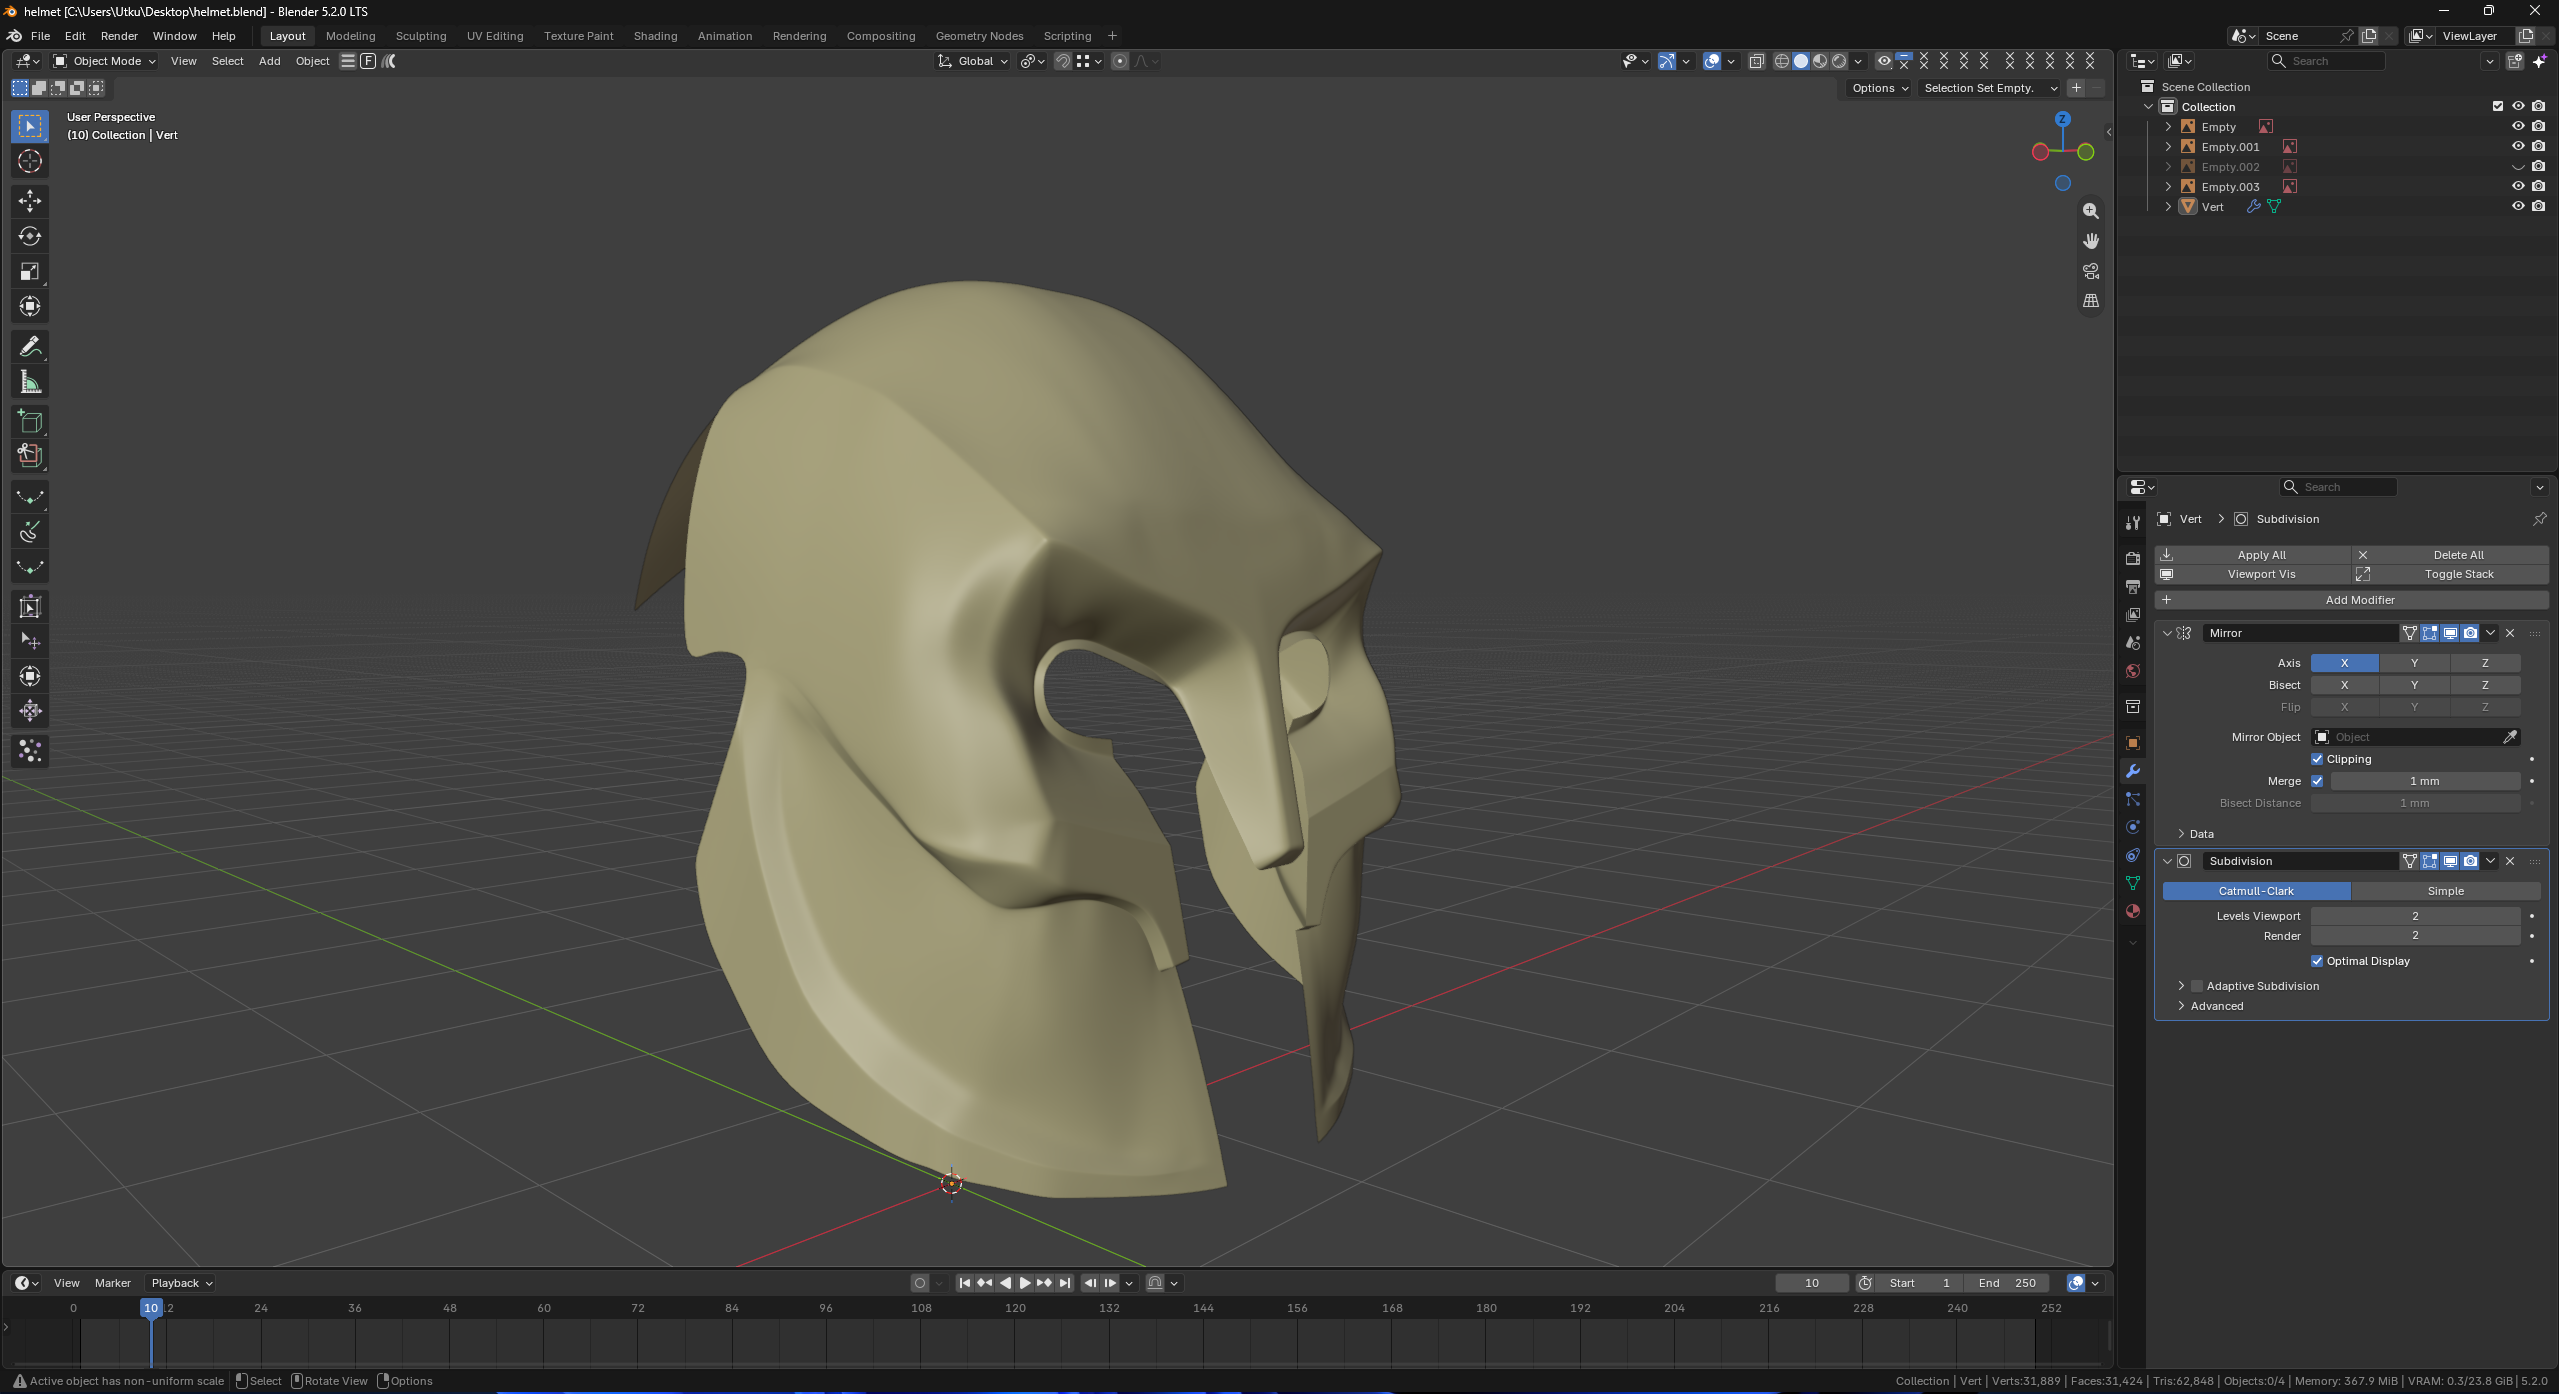Enable the Adaptive Subdivision checkbox
The image size is (2559, 1394).
pos(2197,986)
